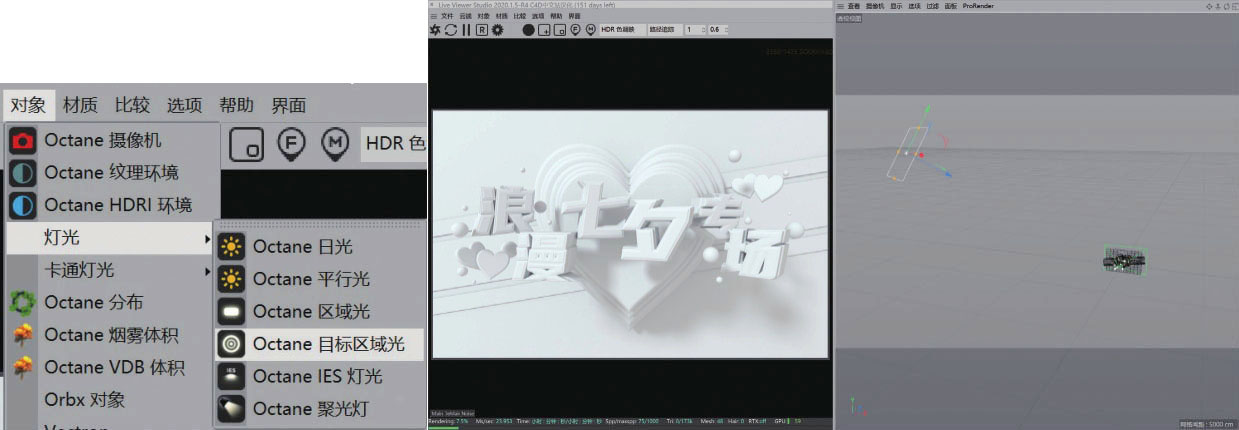The image size is (1239, 430).
Task: Select Octane 目标区域光 in the light submenu
Action: click(x=320, y=343)
